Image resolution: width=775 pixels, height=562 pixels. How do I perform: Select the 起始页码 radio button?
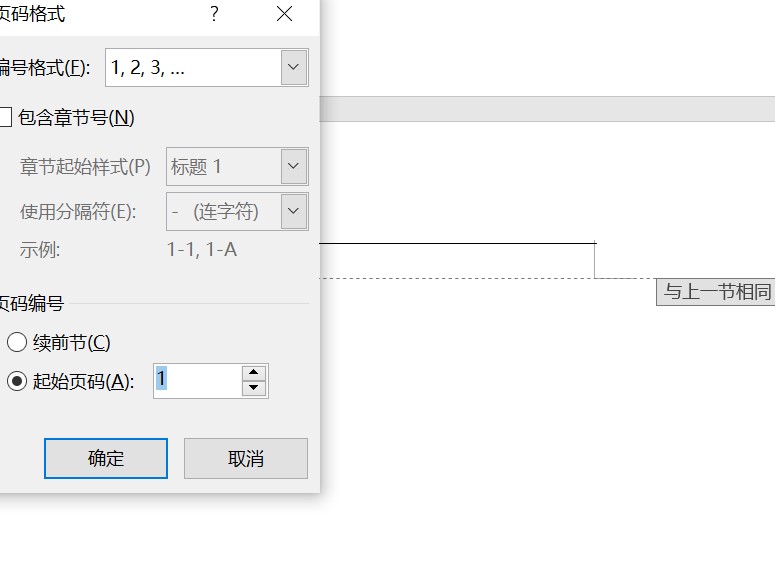pyautogui.click(x=17, y=381)
